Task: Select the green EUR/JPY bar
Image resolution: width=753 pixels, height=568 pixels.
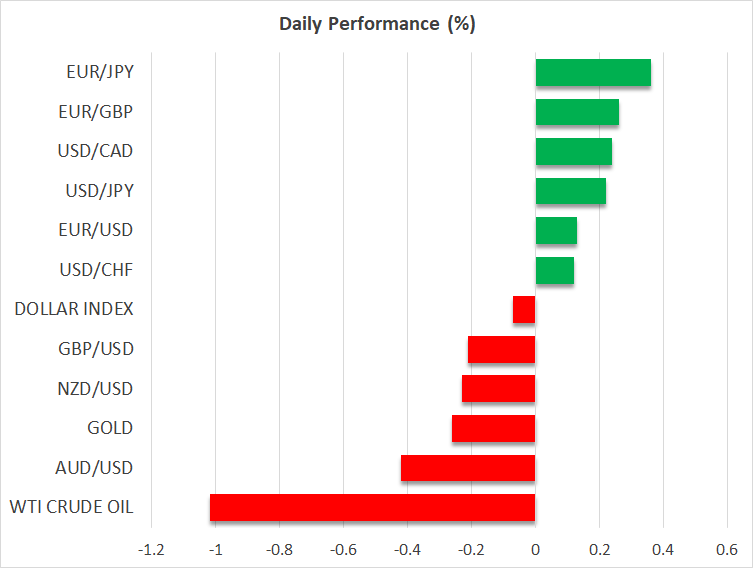Action: tap(593, 73)
